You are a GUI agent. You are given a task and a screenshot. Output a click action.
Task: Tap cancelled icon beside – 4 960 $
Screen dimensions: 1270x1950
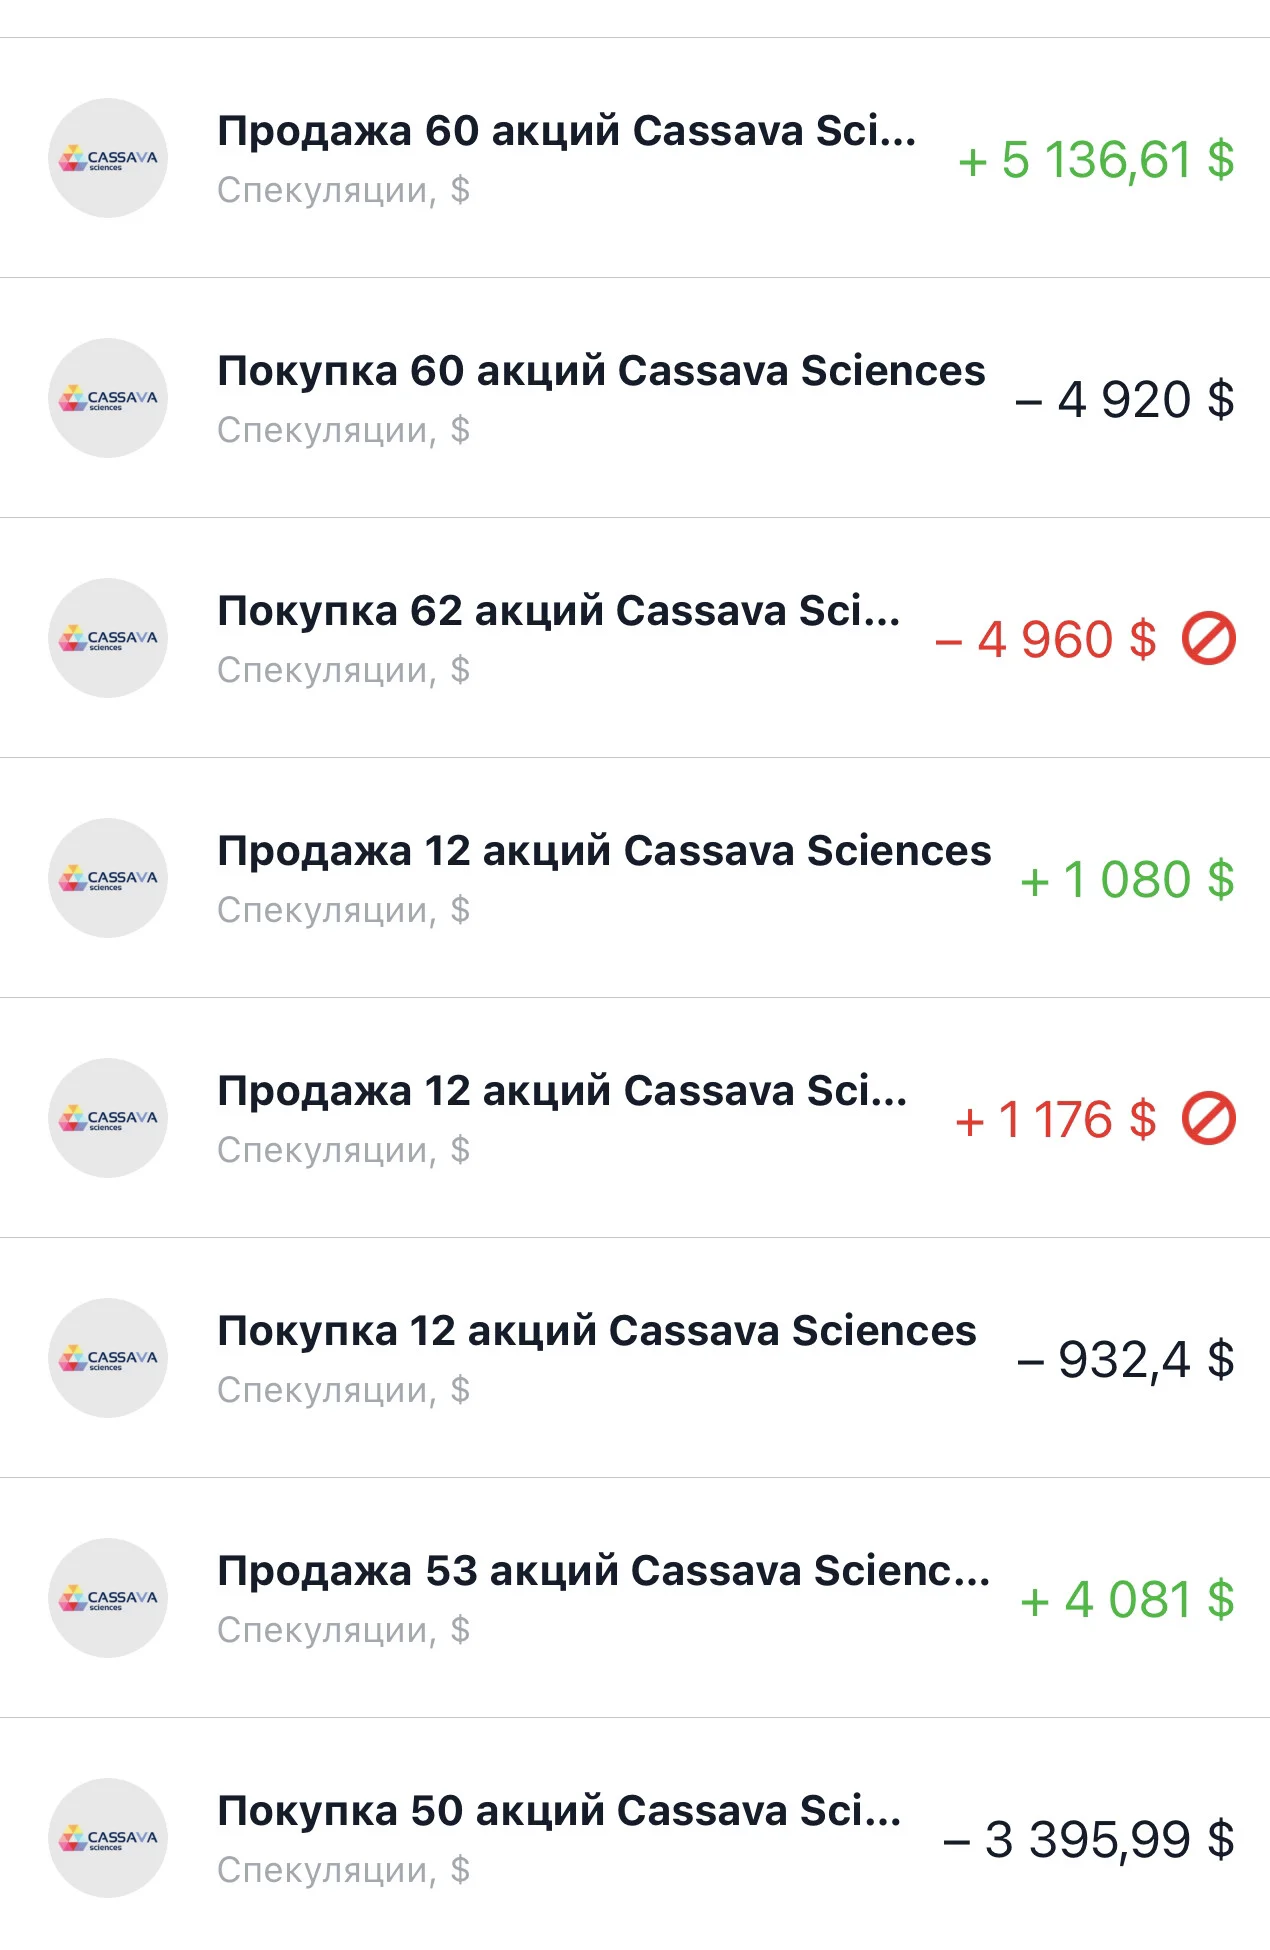pos(1209,639)
